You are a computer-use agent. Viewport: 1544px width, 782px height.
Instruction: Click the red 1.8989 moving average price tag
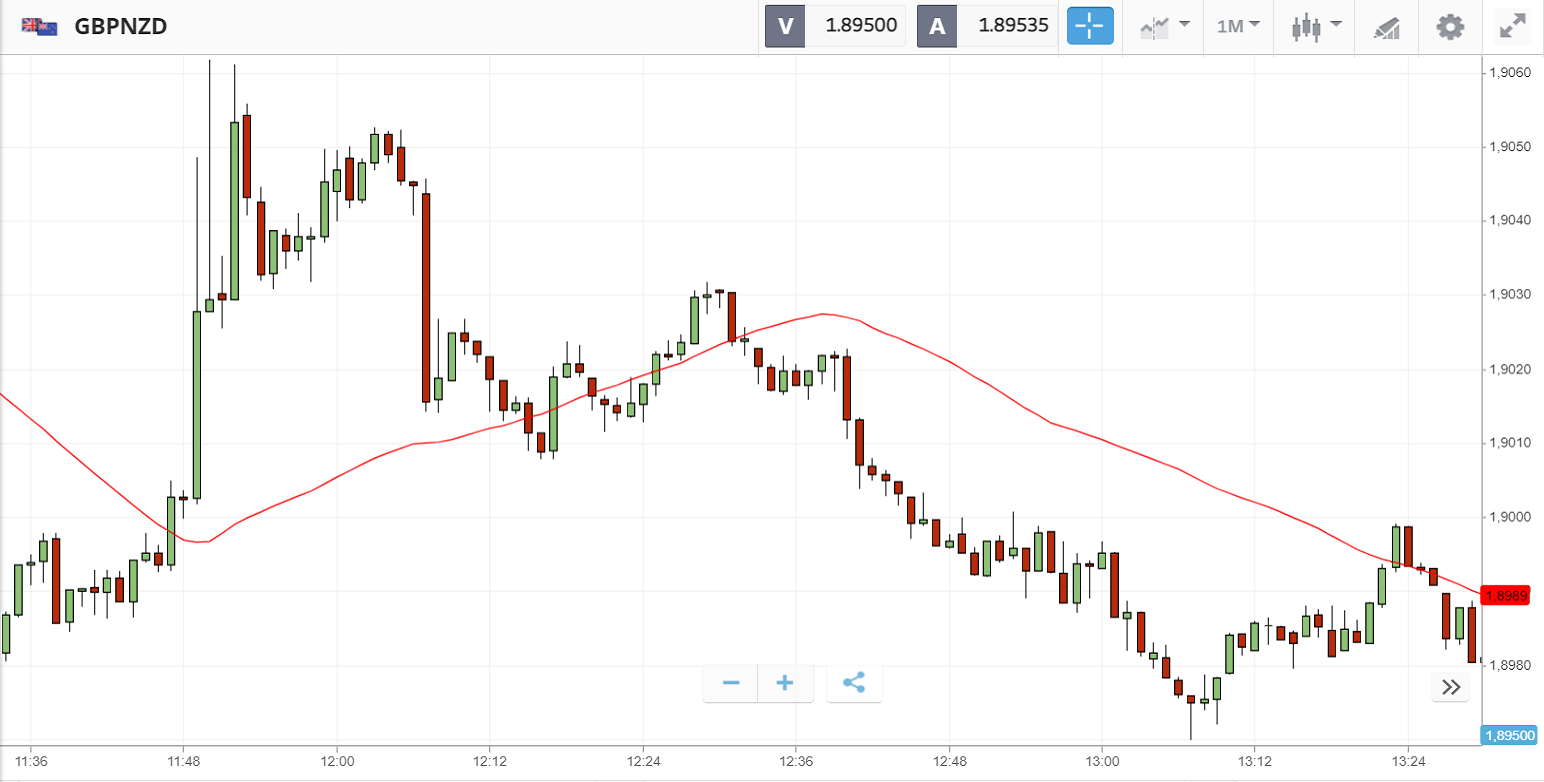pyautogui.click(x=1507, y=596)
